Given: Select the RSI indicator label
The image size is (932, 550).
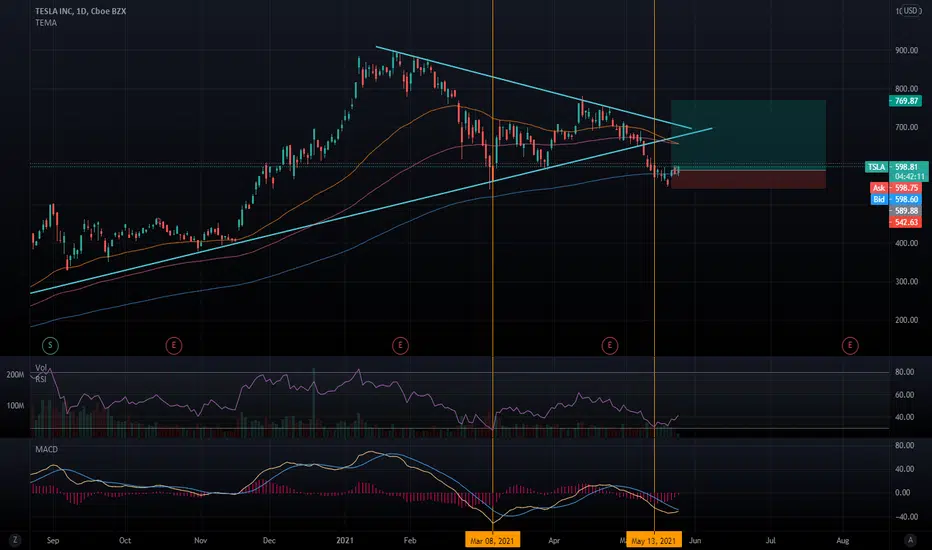Looking at the screenshot, I should click(x=41, y=379).
